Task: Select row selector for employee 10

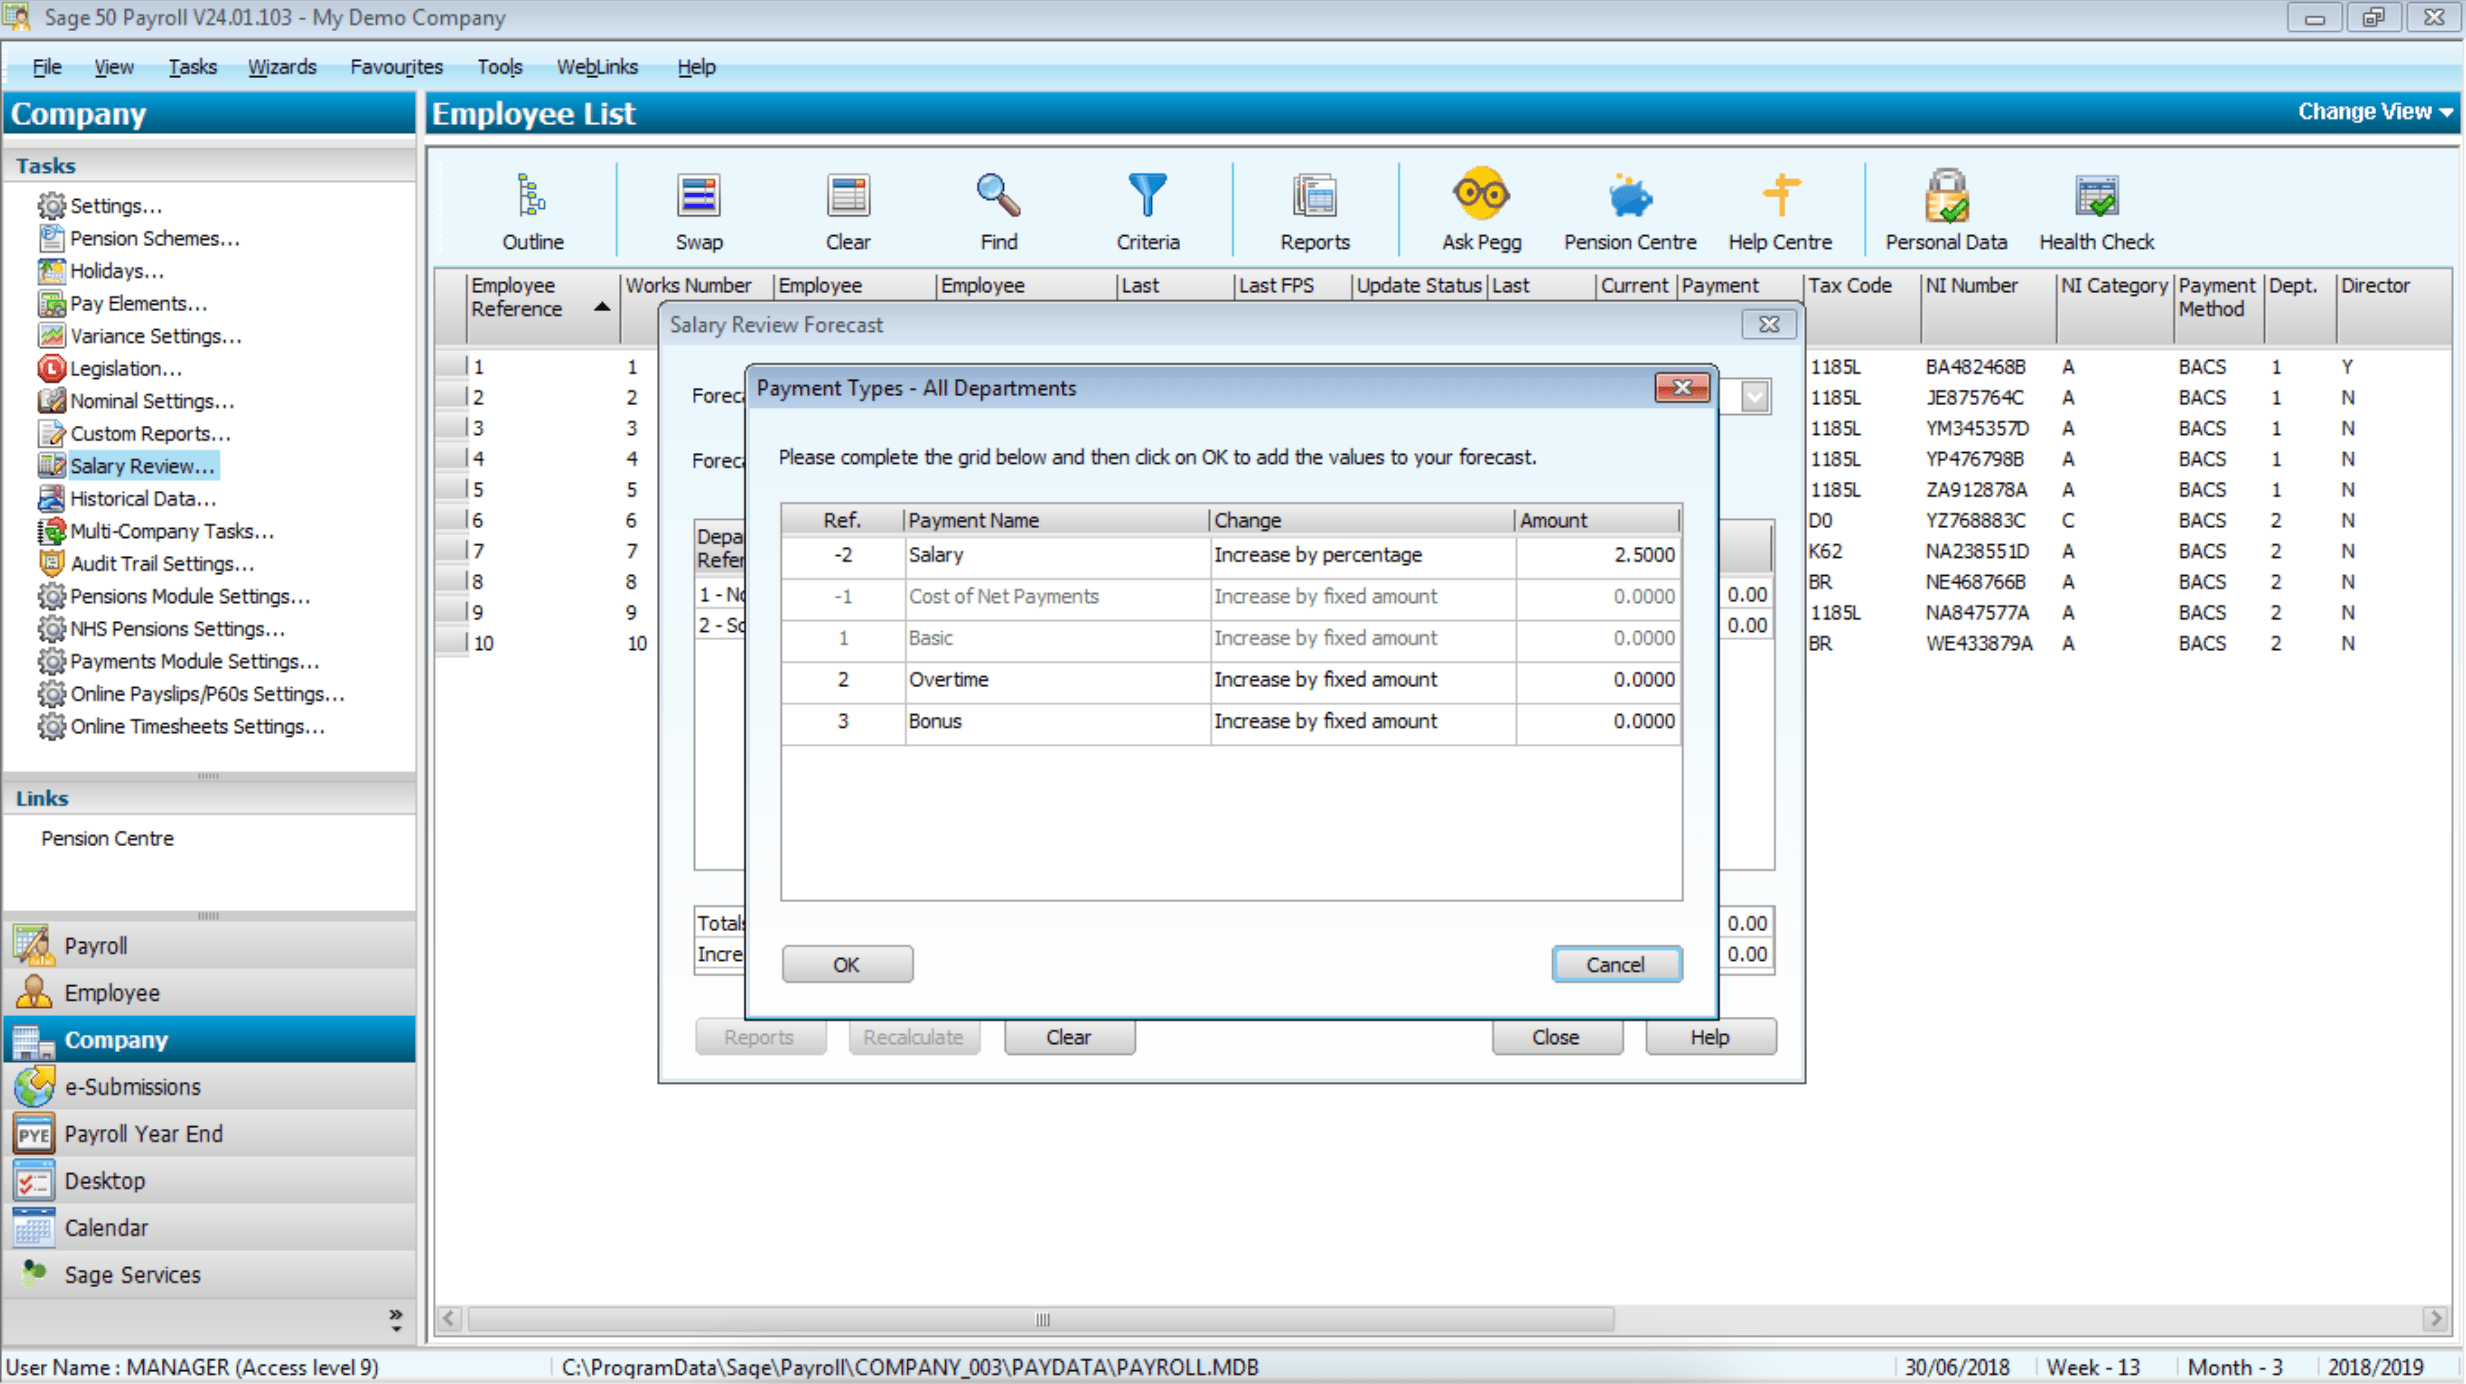Action: pos(452,642)
